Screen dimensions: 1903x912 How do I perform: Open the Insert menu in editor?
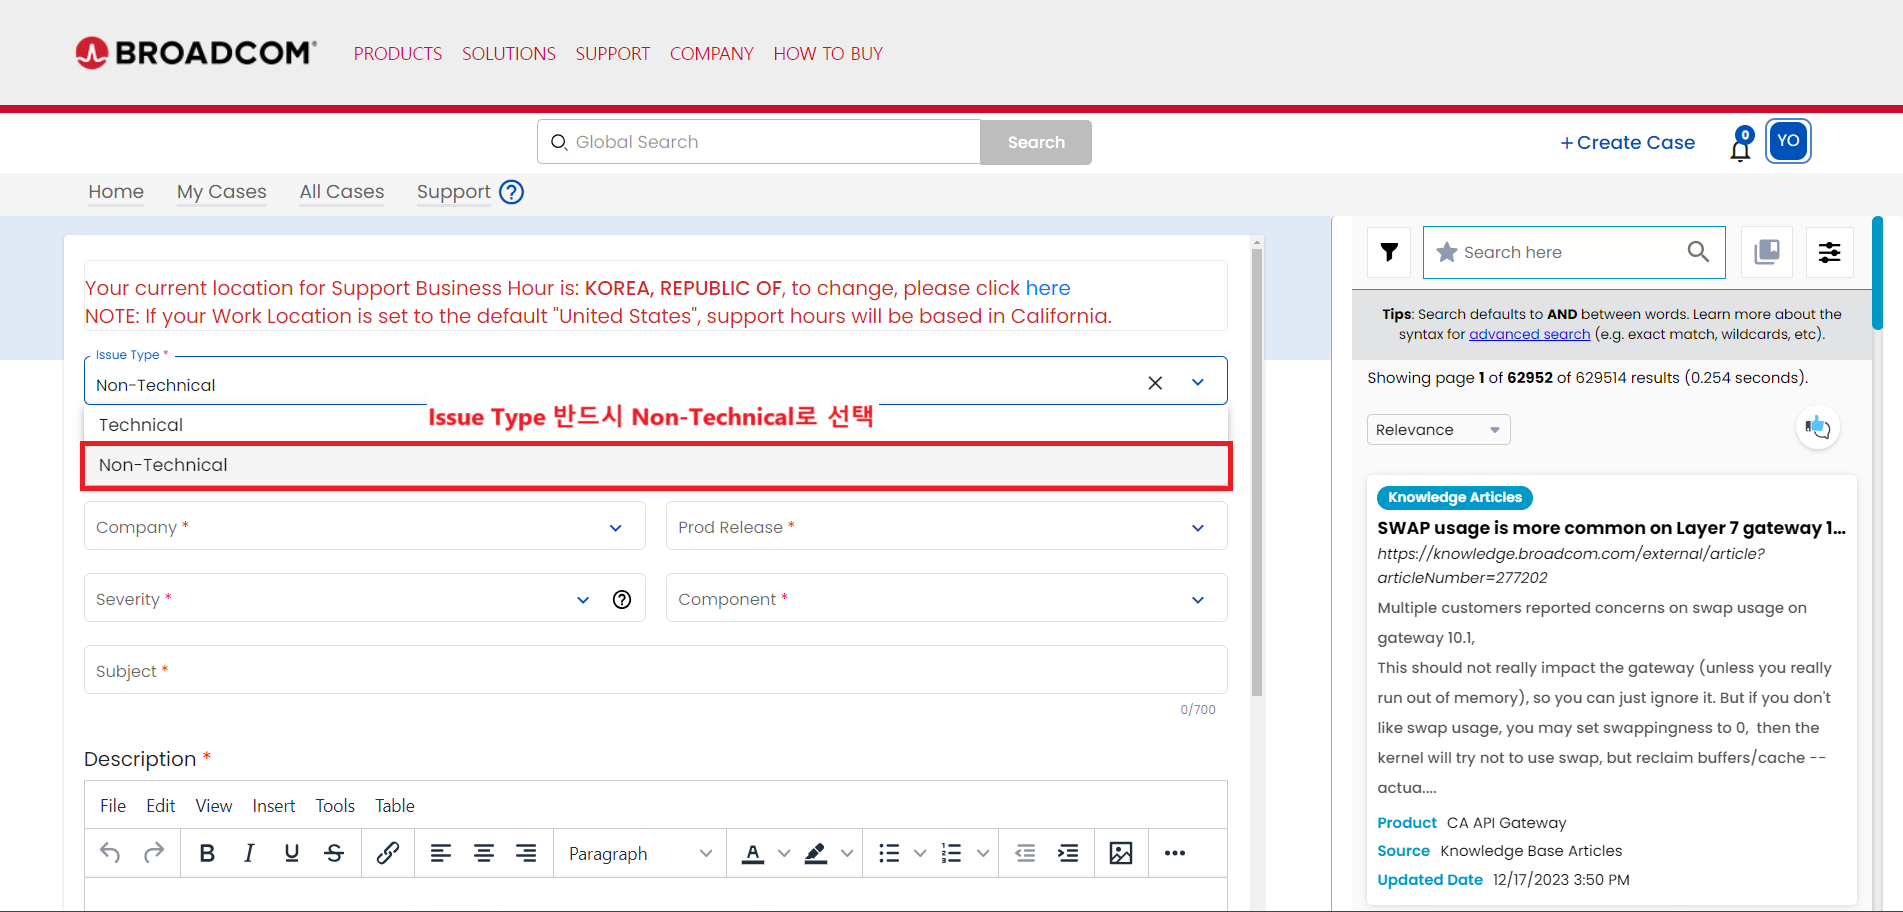[x=273, y=806]
